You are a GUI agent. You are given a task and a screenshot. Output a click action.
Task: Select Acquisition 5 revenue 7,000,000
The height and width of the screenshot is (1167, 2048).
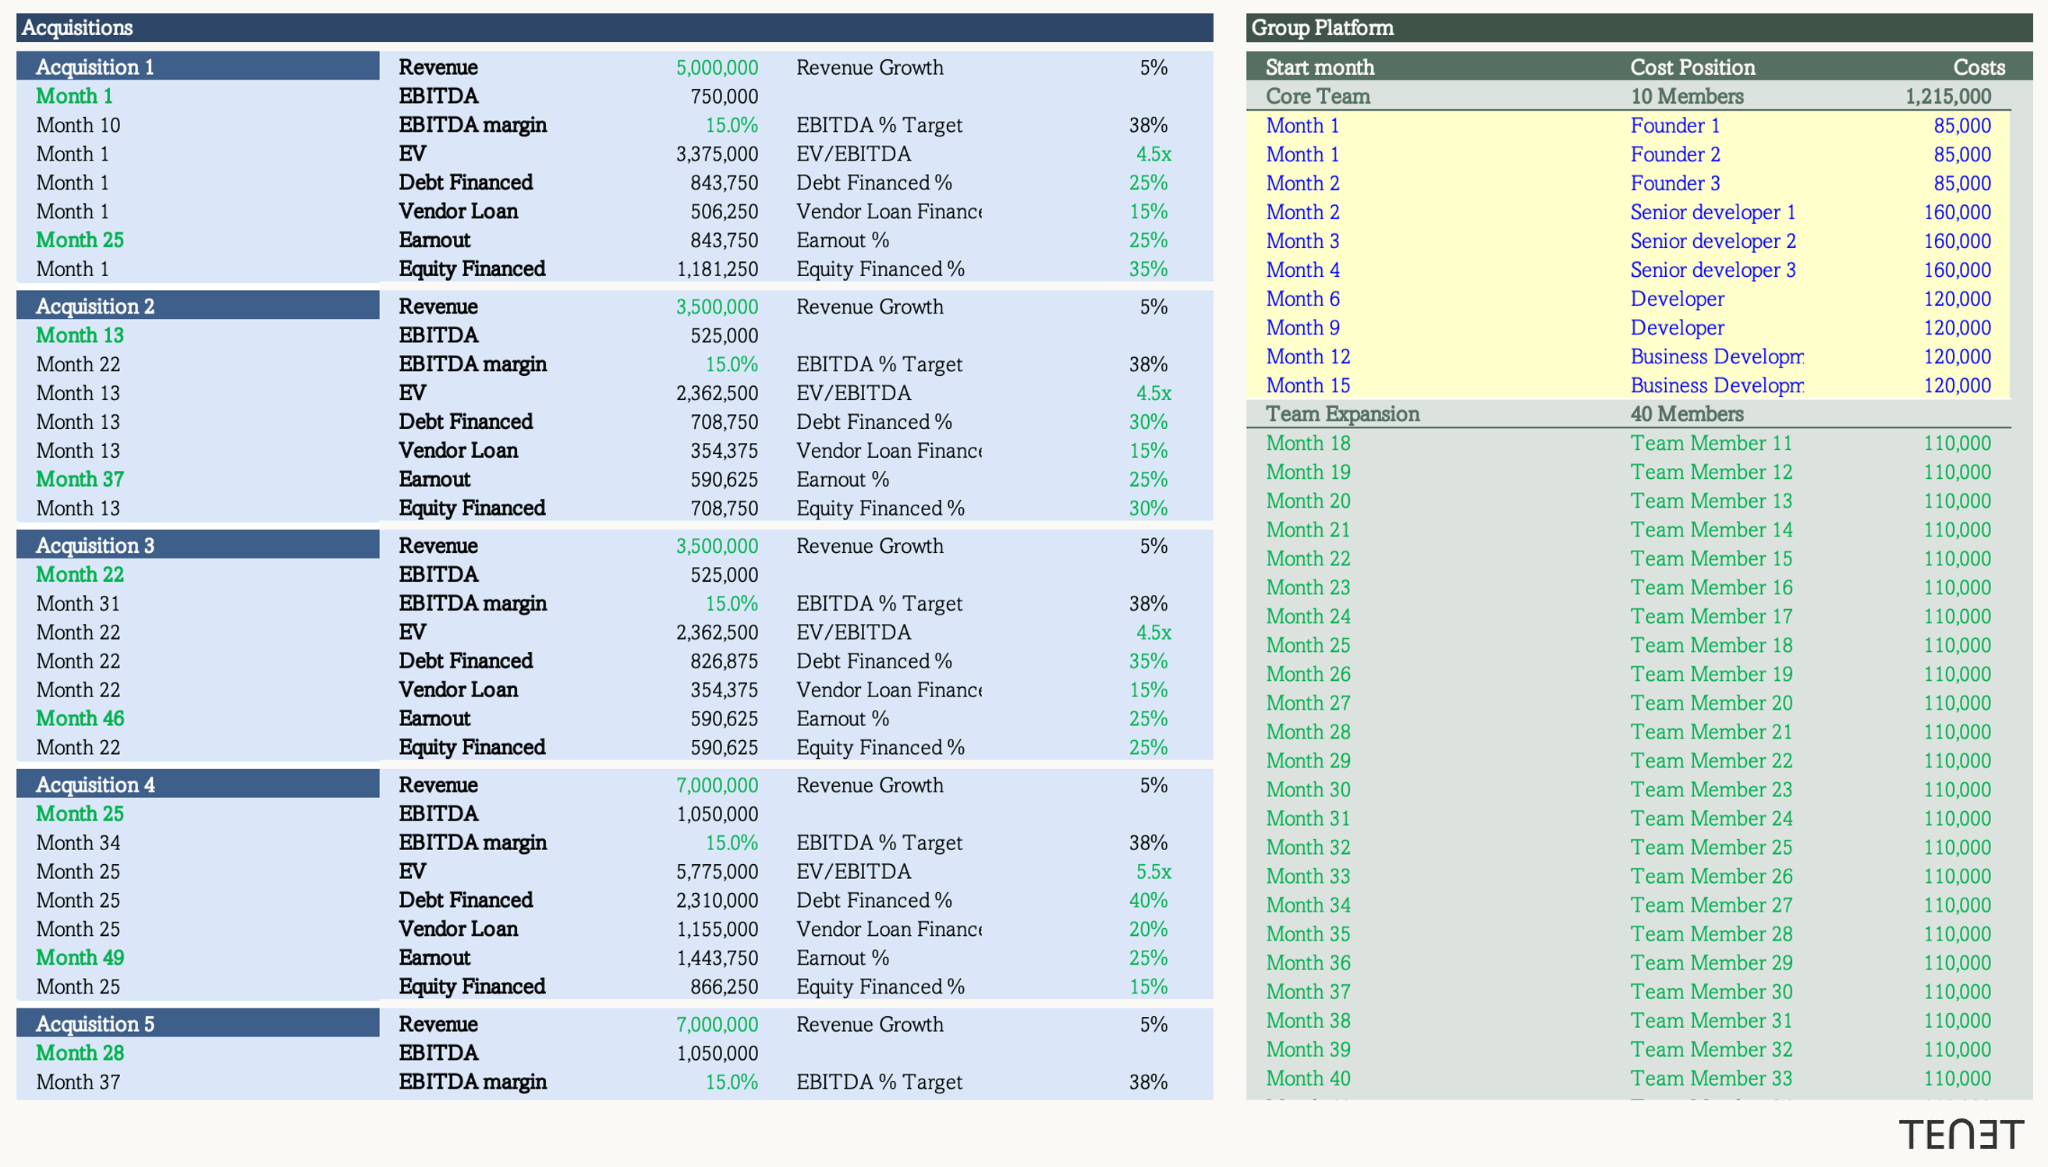point(716,1024)
